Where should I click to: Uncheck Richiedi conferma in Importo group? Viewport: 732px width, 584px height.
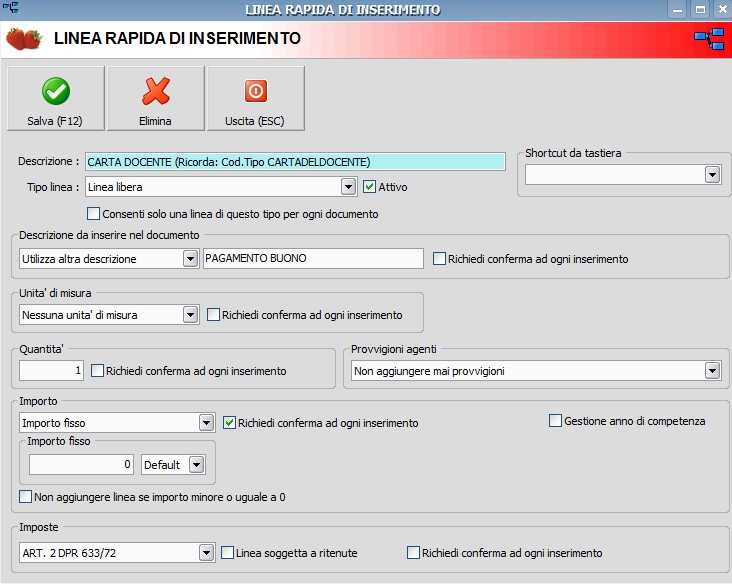pyautogui.click(x=229, y=422)
